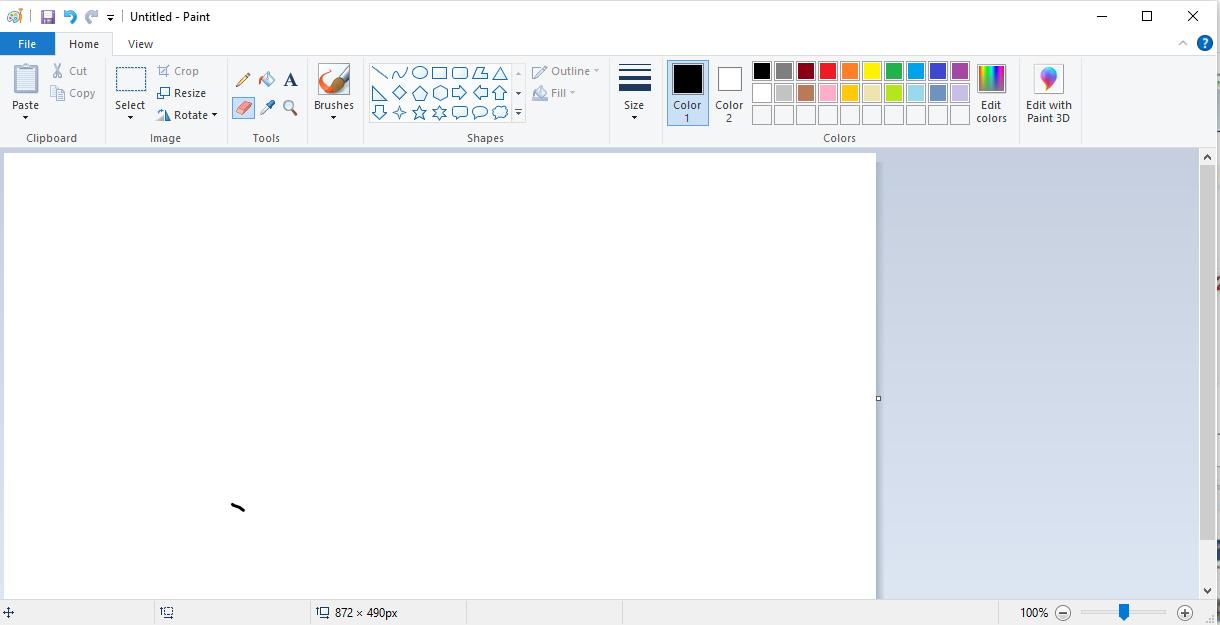The height and width of the screenshot is (625, 1220).
Task: Expand the Rotate dropdown
Action: coord(188,115)
